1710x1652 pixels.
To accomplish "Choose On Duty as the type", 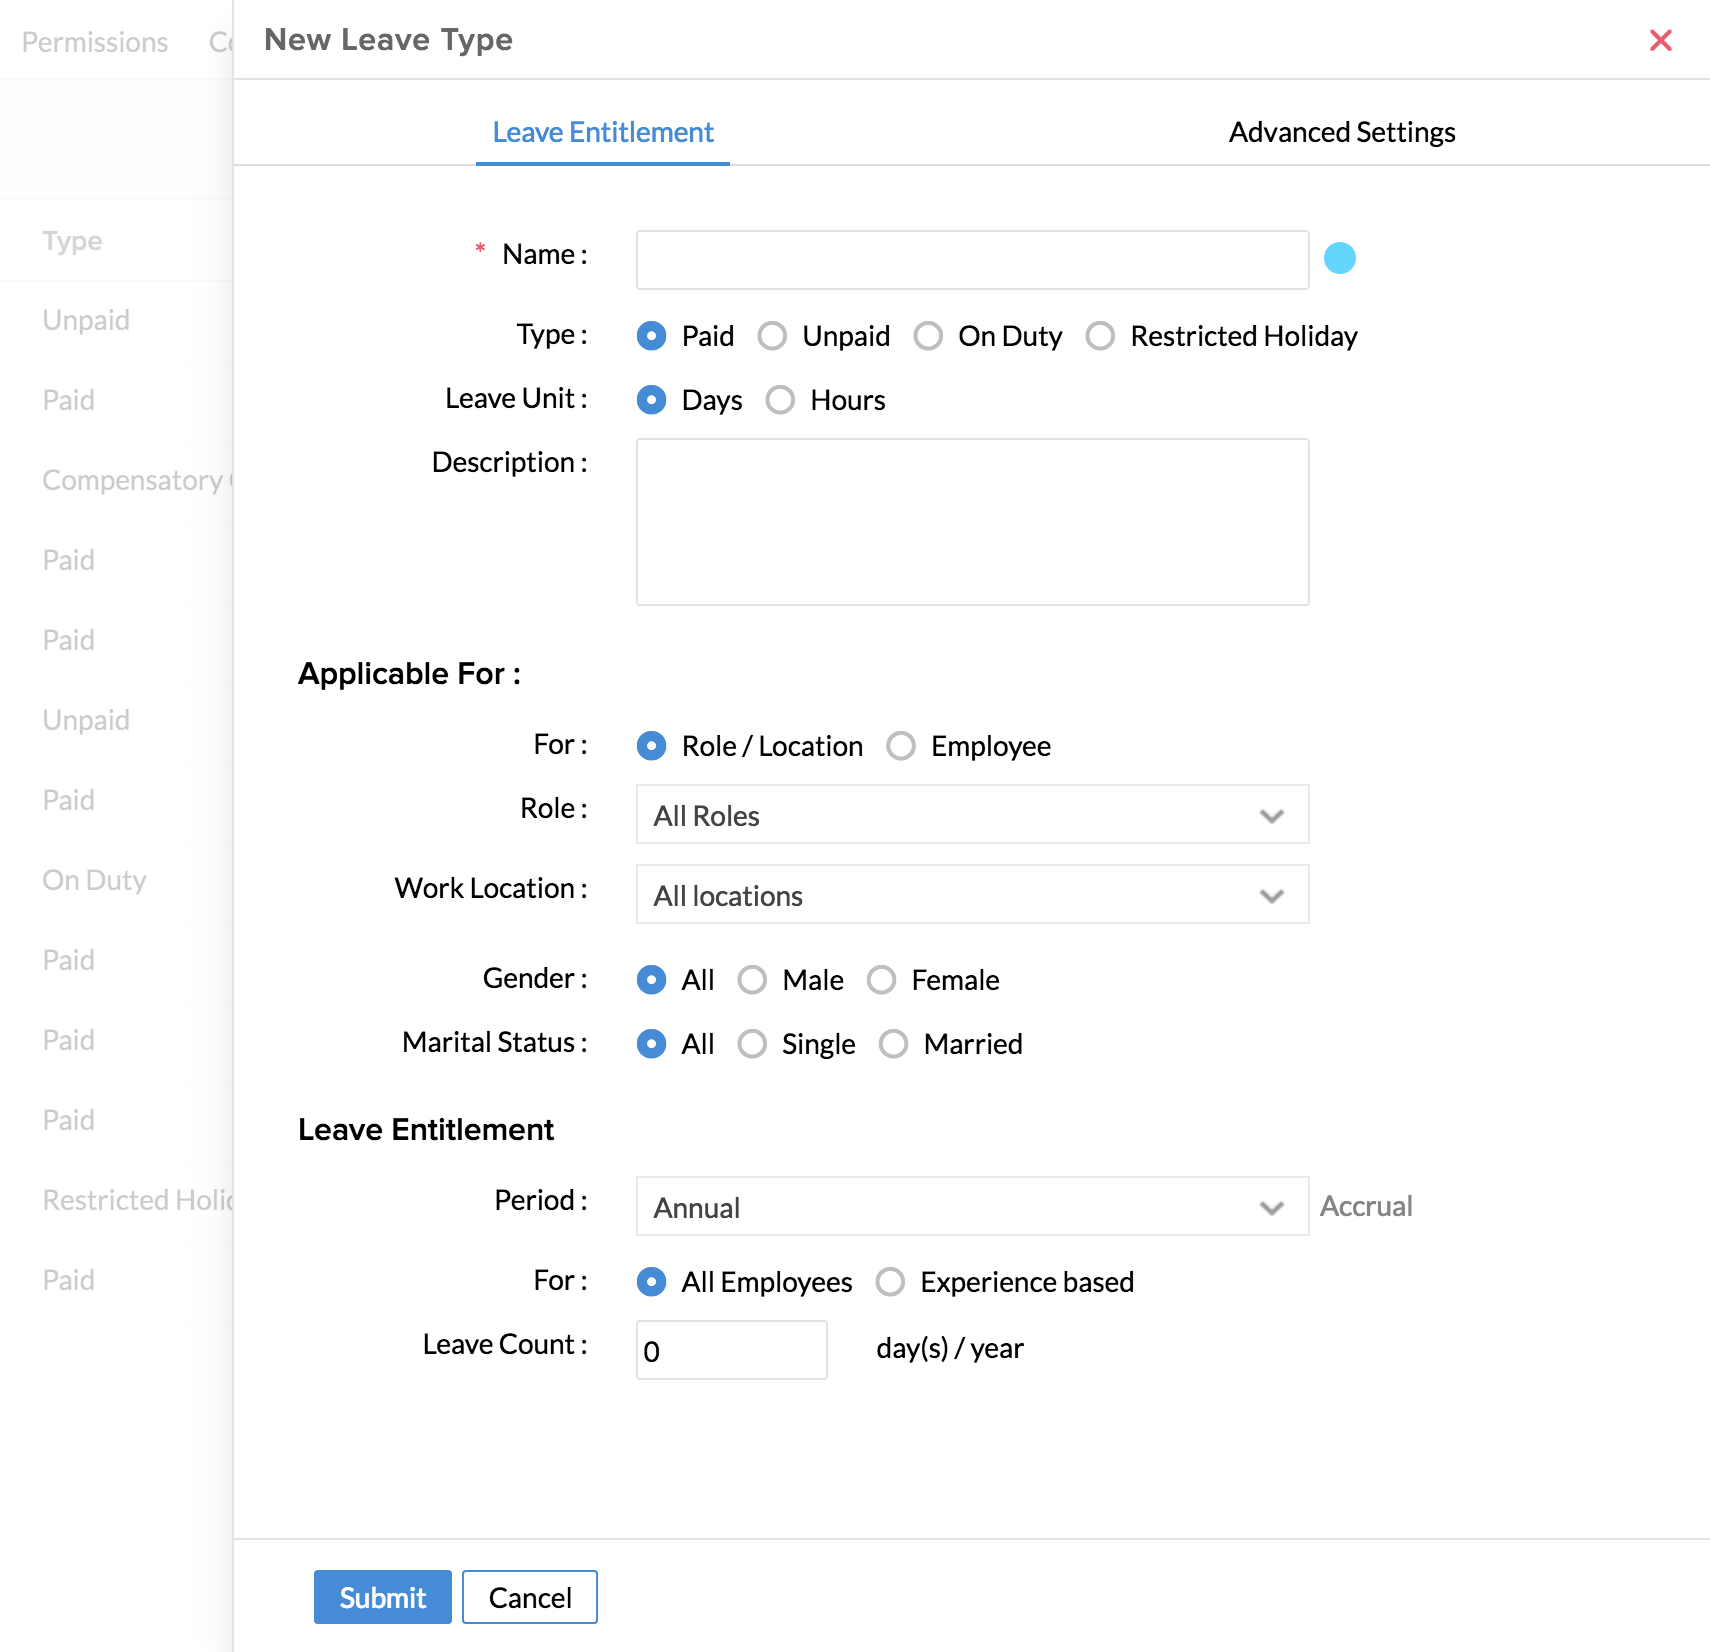I will (928, 336).
